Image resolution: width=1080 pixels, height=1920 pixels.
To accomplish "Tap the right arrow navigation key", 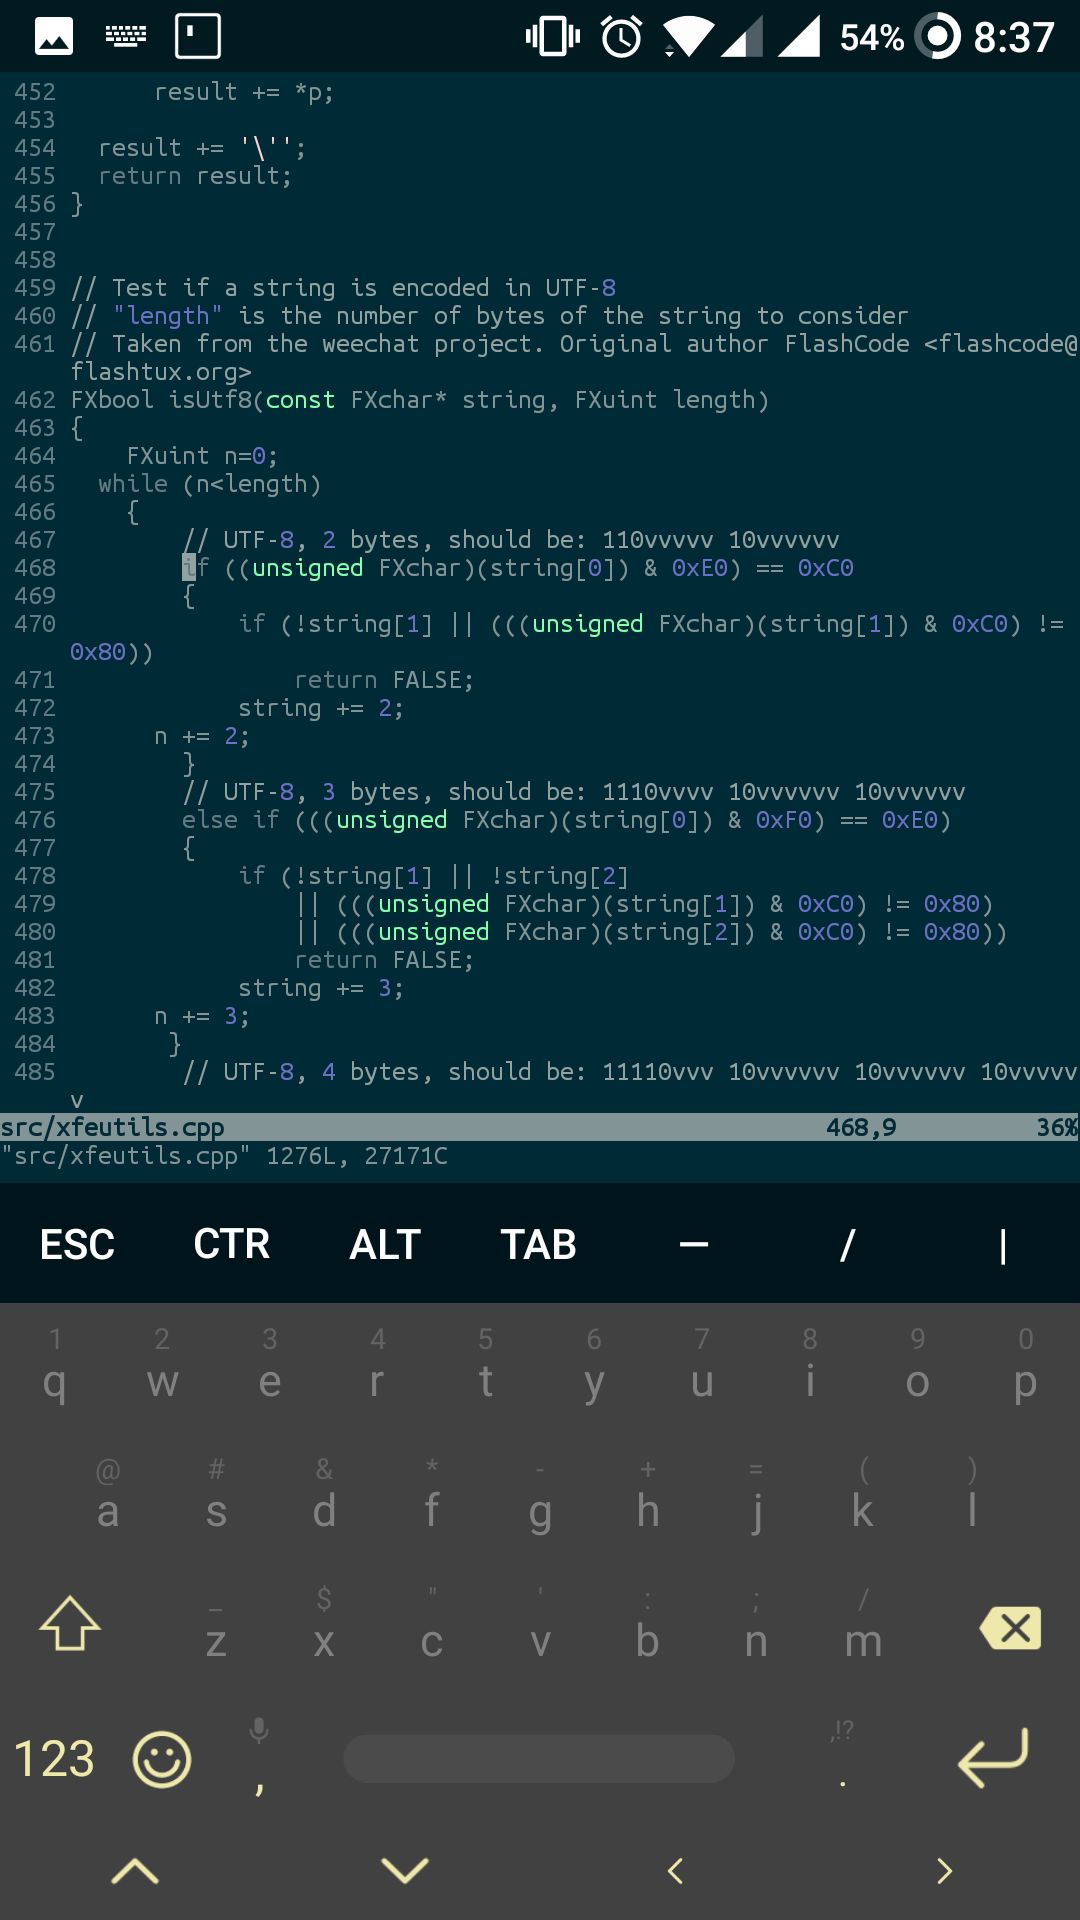I will point(944,1871).
